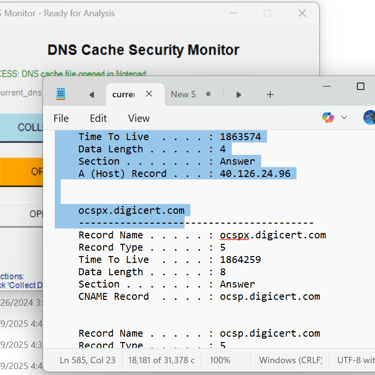The width and height of the screenshot is (375, 375).
Task: Click the Time To Live value 1863574
Action: (x=240, y=137)
